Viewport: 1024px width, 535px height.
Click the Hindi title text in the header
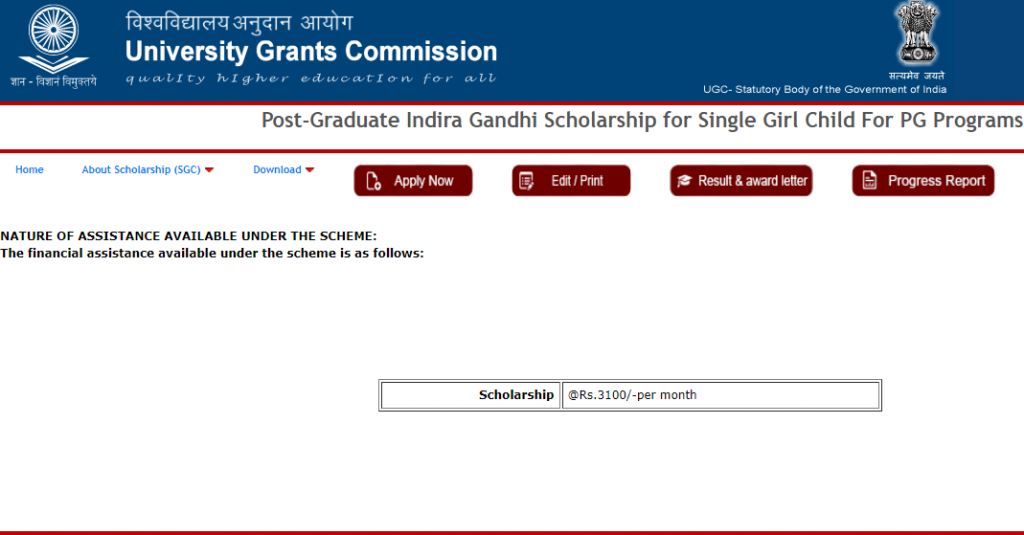click(239, 23)
